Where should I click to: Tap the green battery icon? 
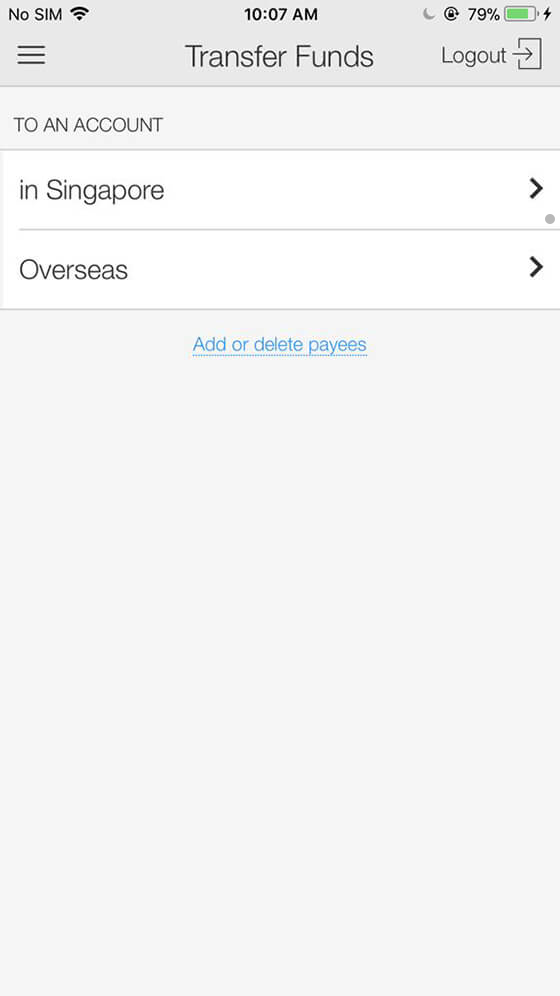(521, 13)
